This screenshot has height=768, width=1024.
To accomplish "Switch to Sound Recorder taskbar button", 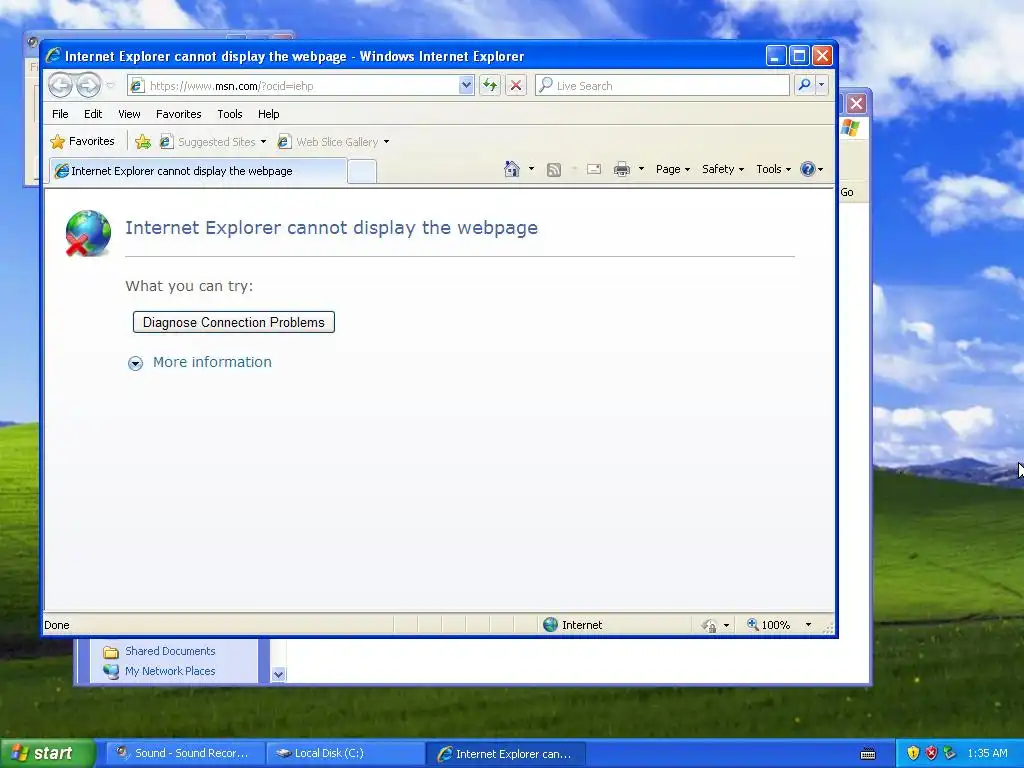I will [185, 753].
